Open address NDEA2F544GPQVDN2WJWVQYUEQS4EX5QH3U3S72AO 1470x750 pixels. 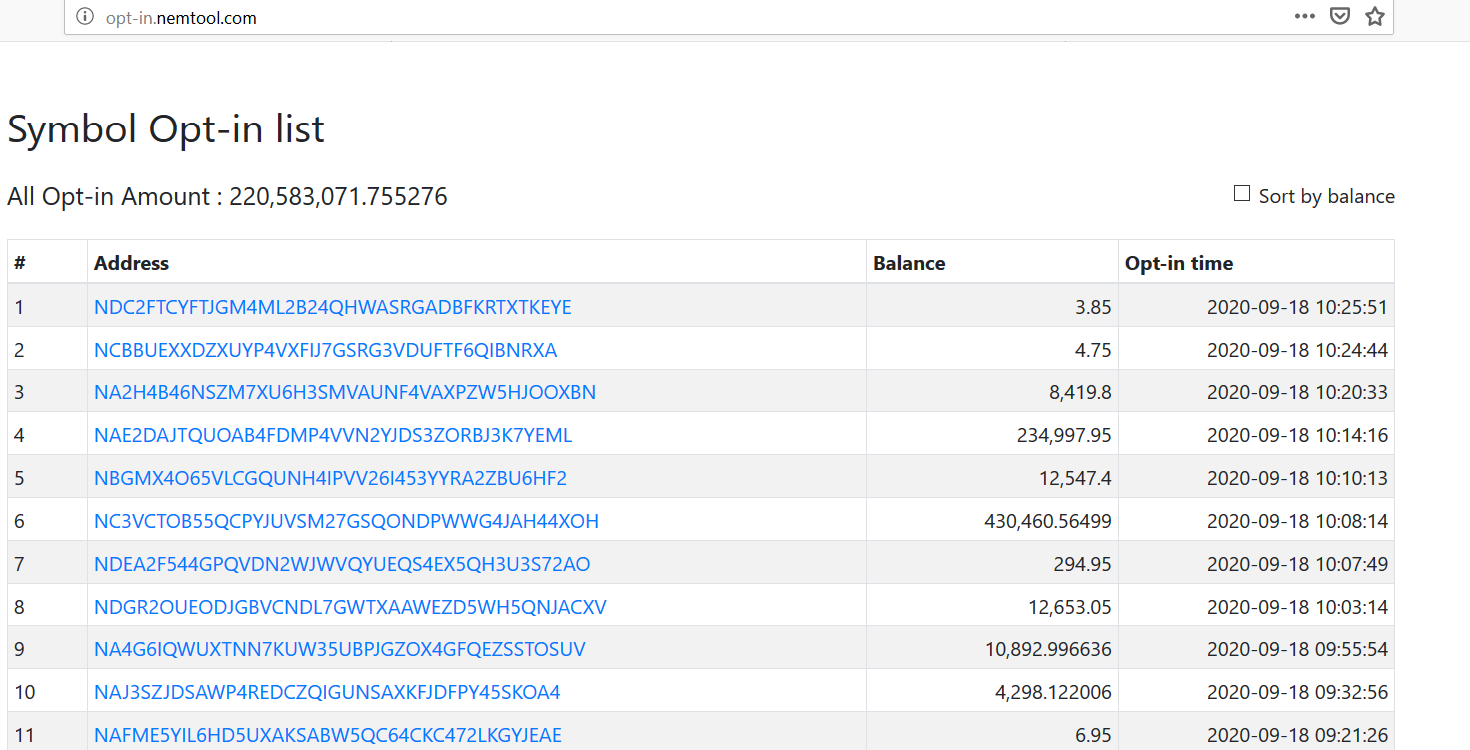pyautogui.click(x=342, y=564)
